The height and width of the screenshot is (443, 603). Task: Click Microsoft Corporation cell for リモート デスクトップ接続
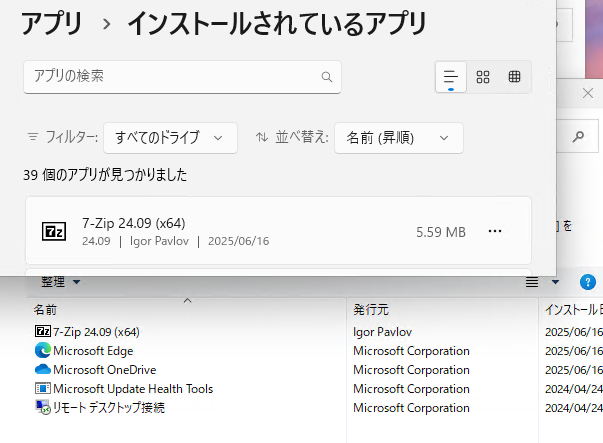(x=411, y=407)
